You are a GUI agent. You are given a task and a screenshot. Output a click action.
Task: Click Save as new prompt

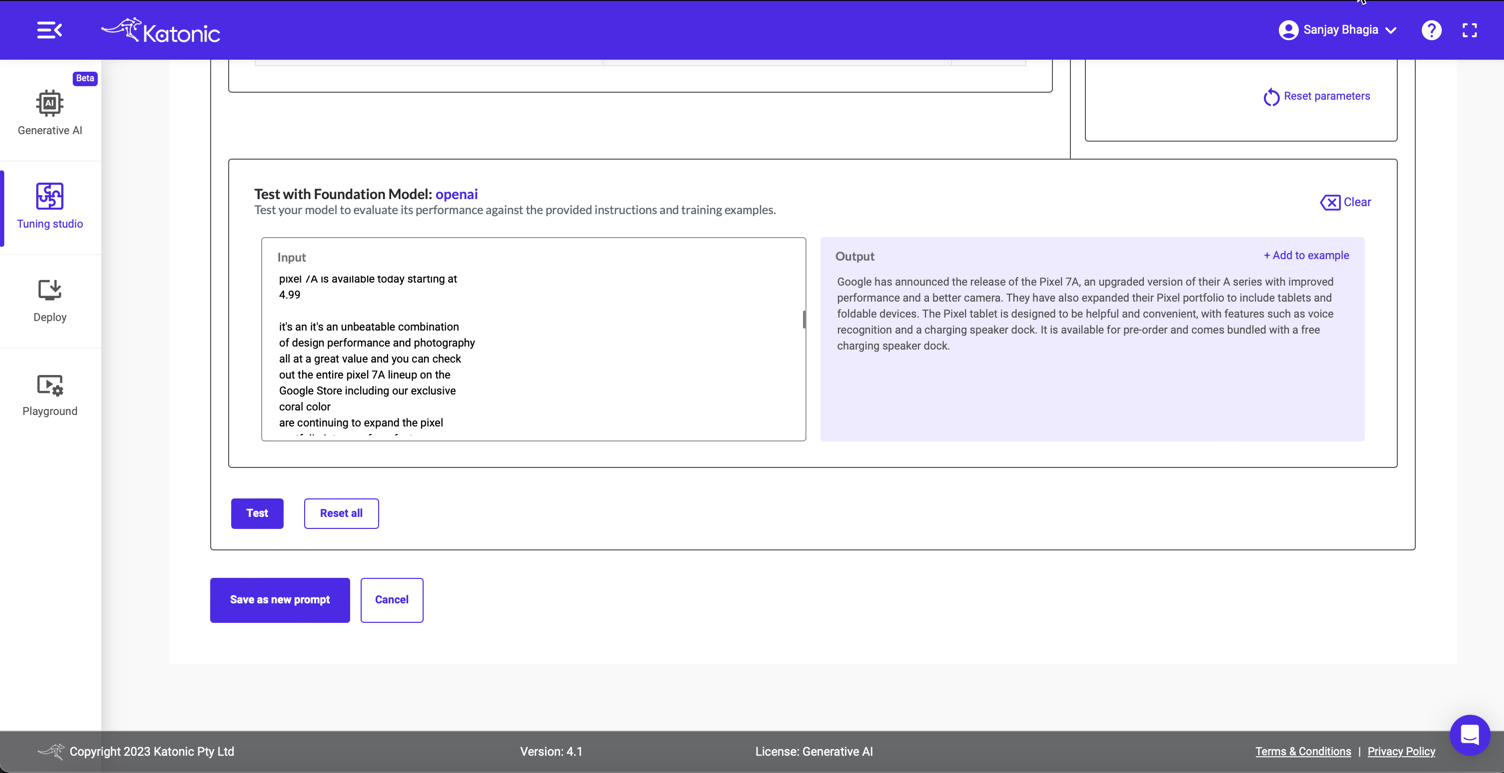click(280, 600)
